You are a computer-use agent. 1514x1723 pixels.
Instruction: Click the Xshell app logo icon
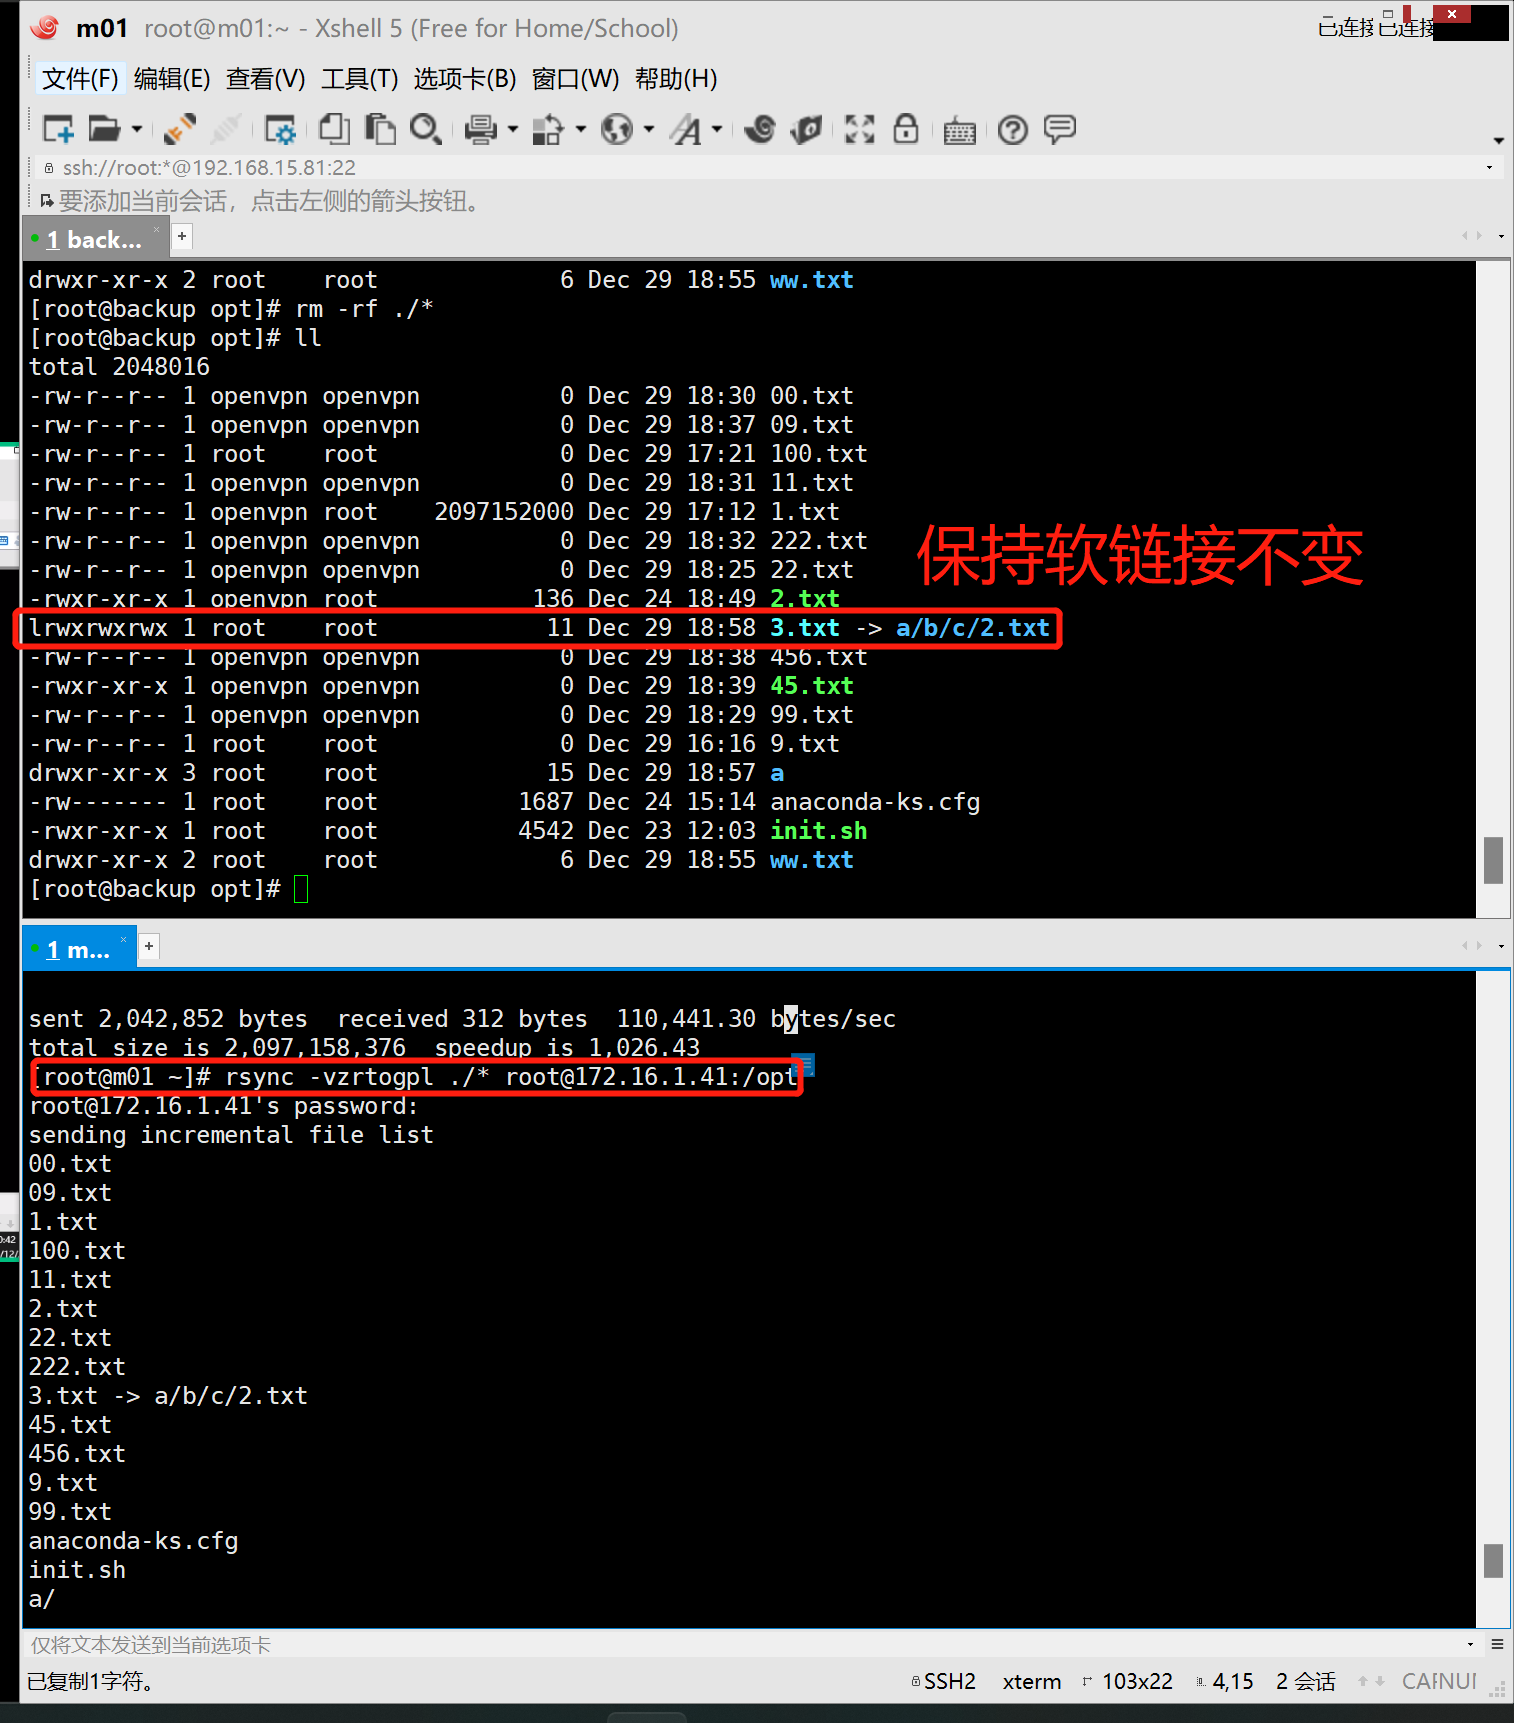(x=45, y=27)
